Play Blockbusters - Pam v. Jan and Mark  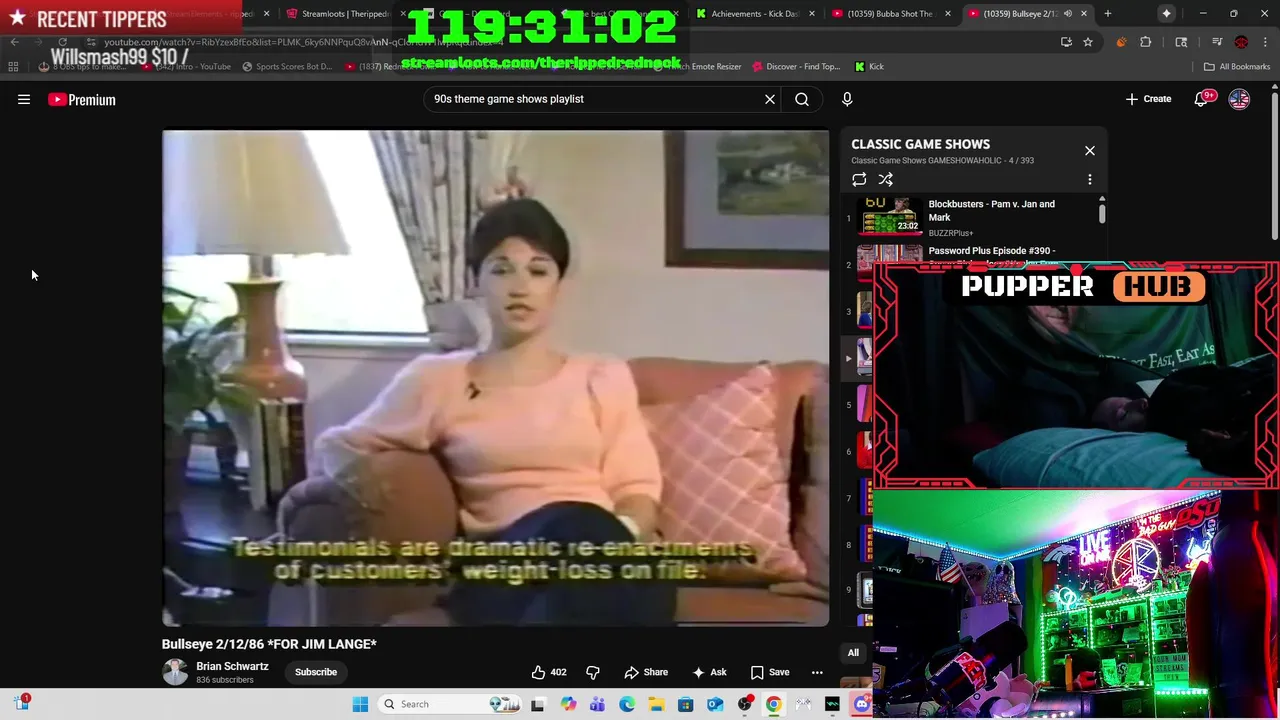[x=991, y=210]
